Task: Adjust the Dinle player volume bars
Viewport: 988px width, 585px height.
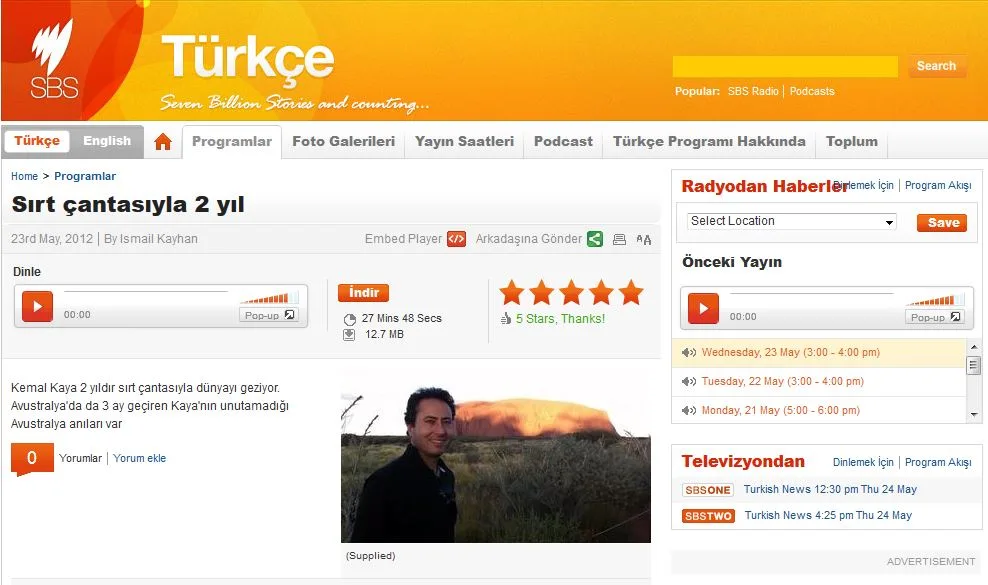Action: [269, 298]
